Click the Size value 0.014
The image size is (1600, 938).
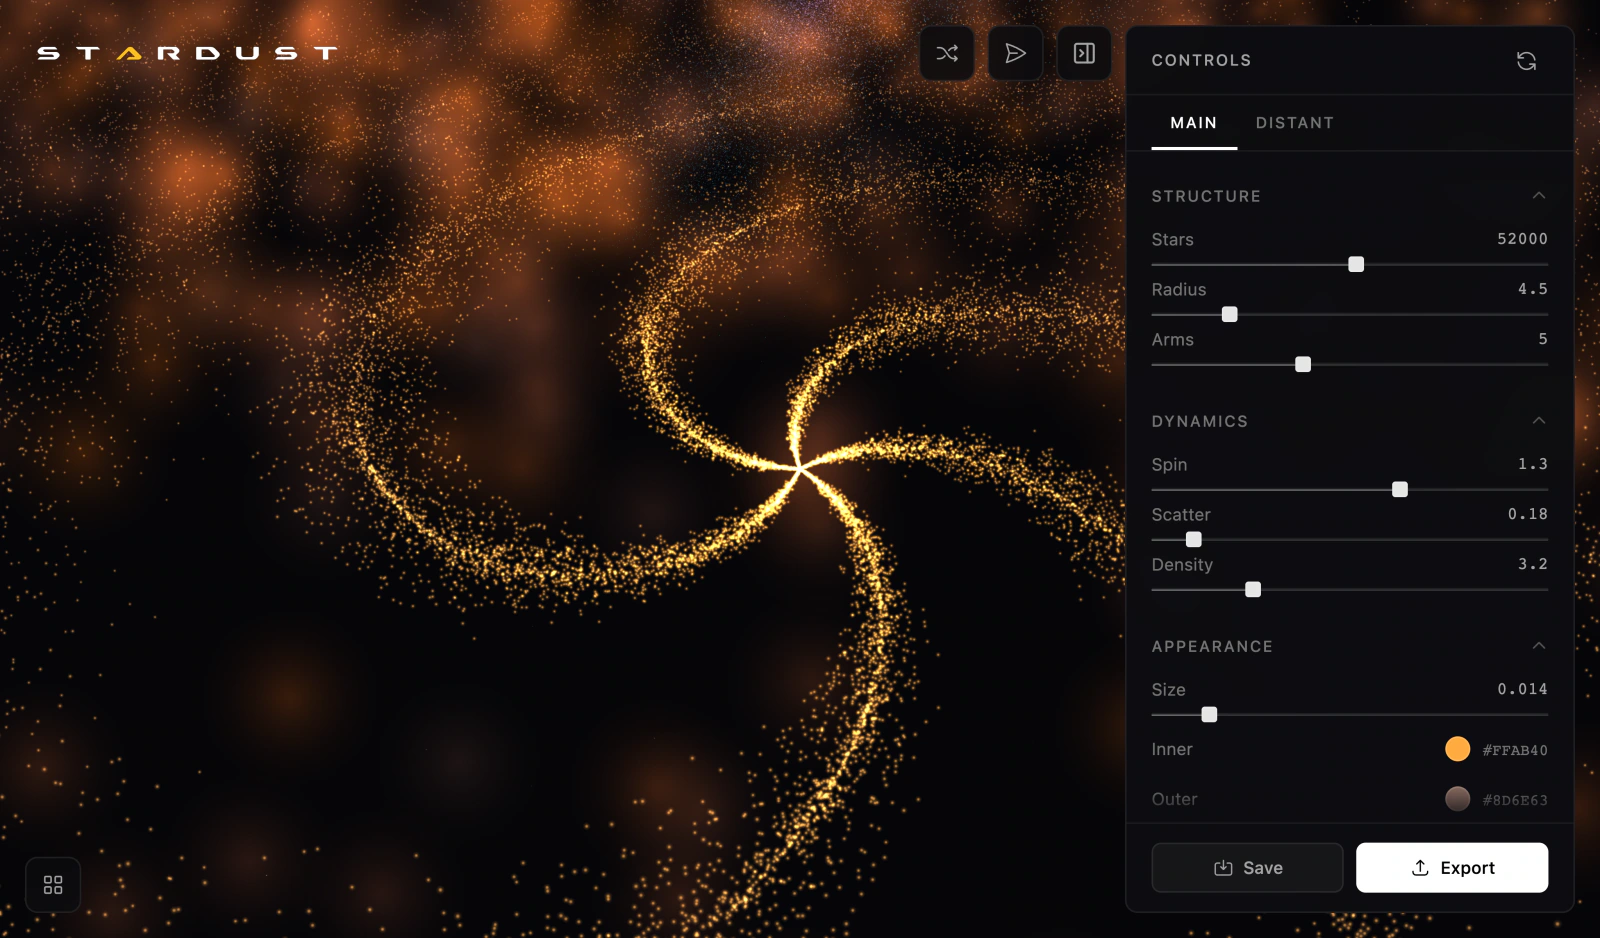1522,689
